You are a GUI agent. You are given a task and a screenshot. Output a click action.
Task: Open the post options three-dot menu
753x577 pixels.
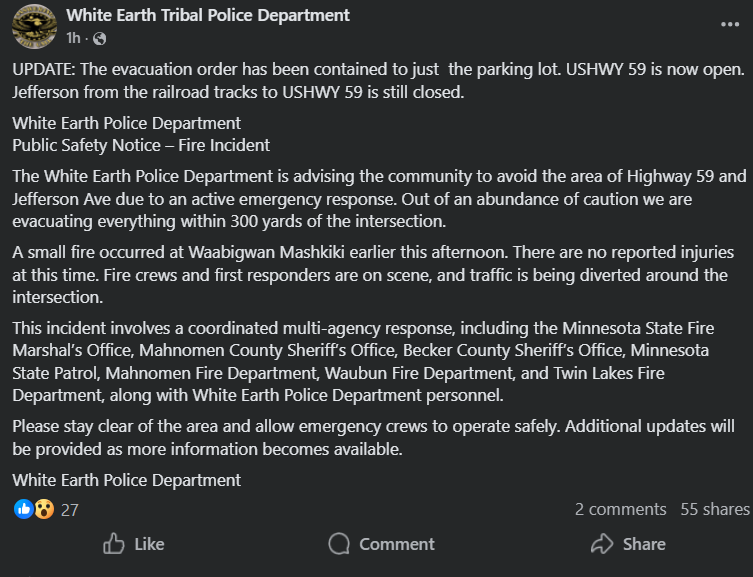click(731, 23)
